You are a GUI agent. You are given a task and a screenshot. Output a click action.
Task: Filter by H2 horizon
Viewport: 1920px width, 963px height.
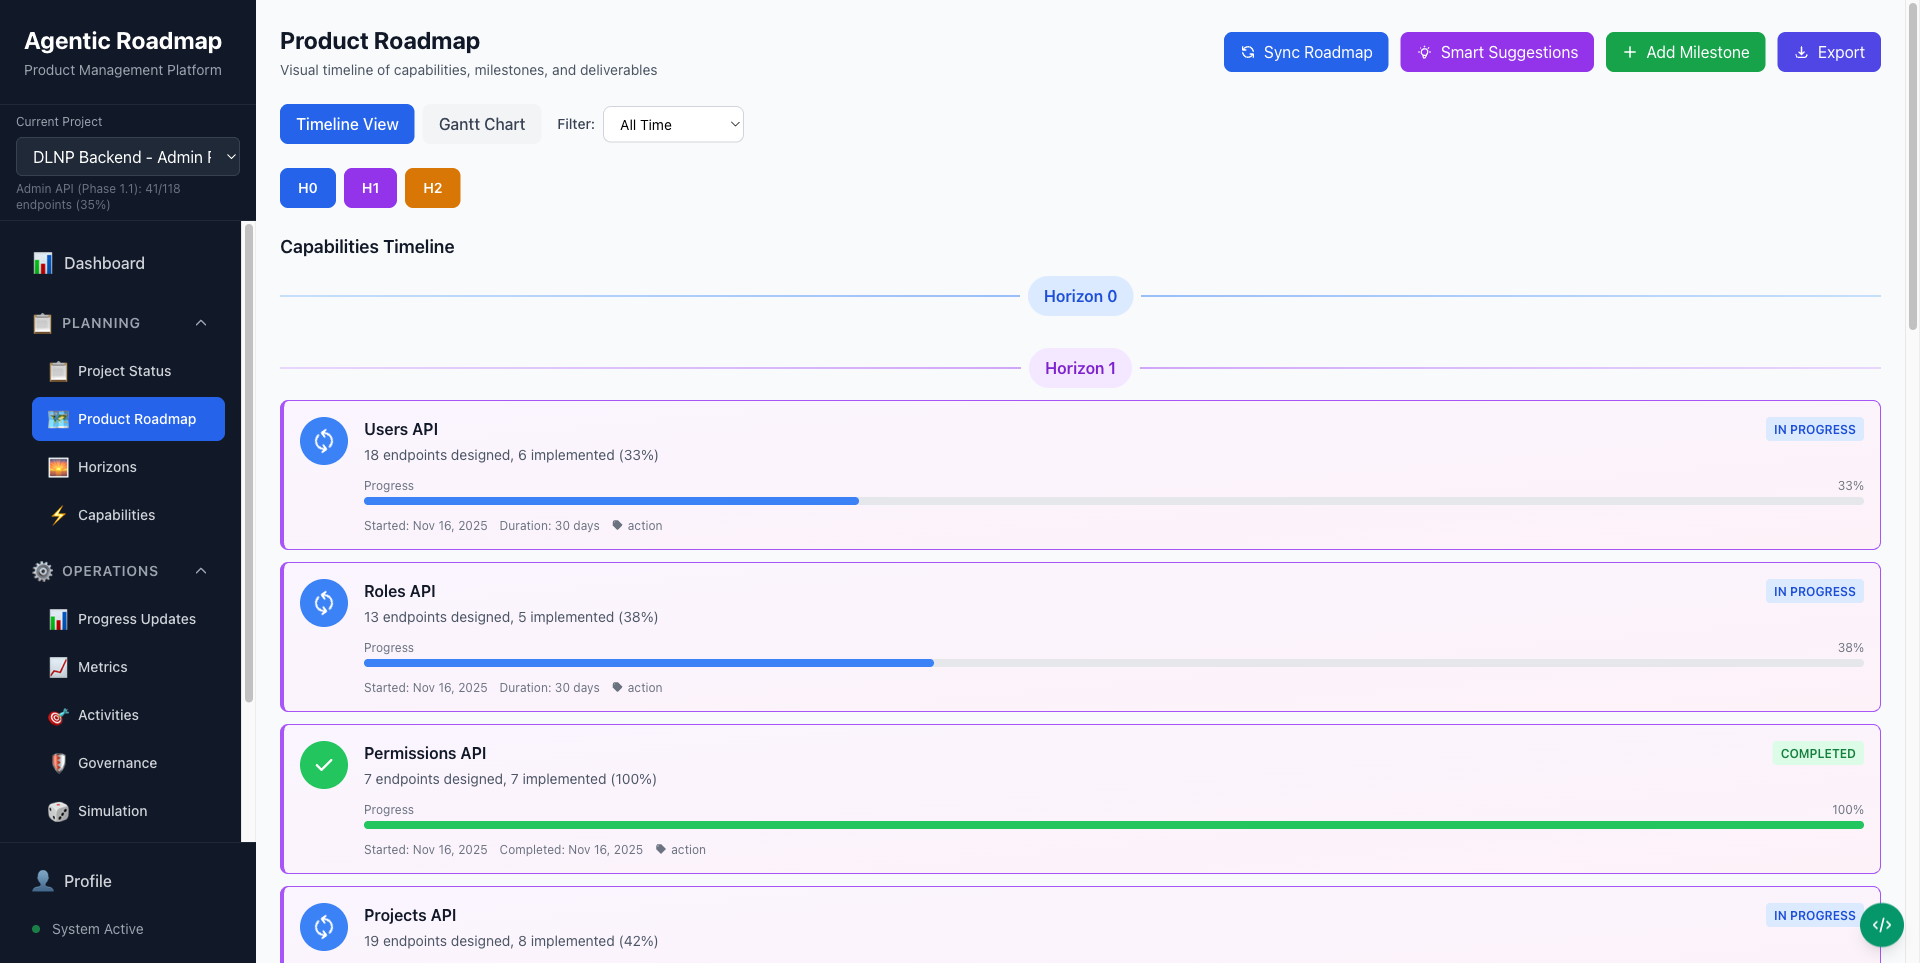tap(432, 188)
